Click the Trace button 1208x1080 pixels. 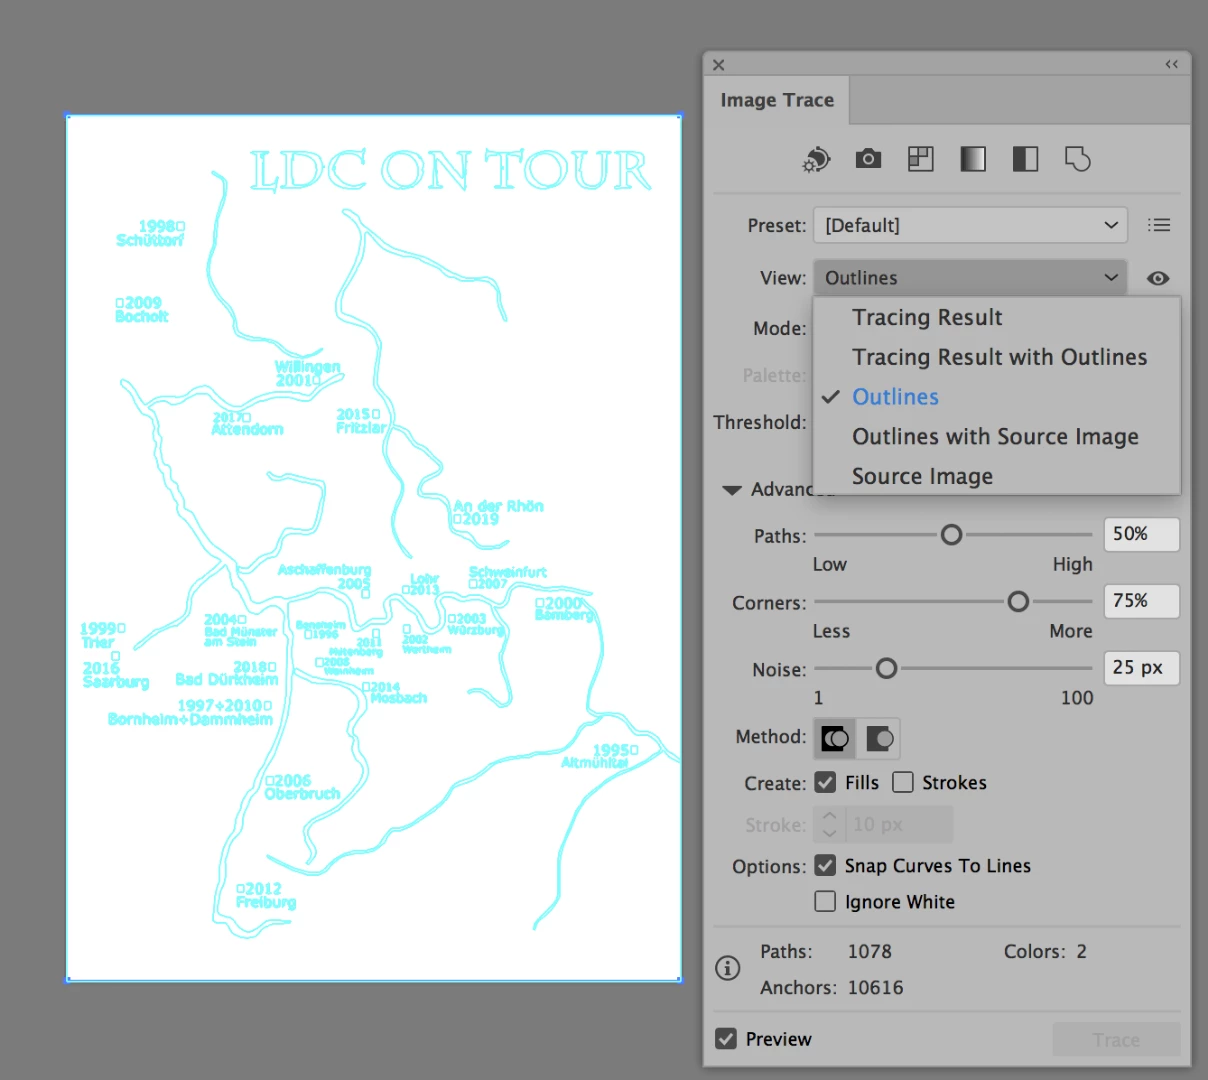pyautogui.click(x=1116, y=1040)
